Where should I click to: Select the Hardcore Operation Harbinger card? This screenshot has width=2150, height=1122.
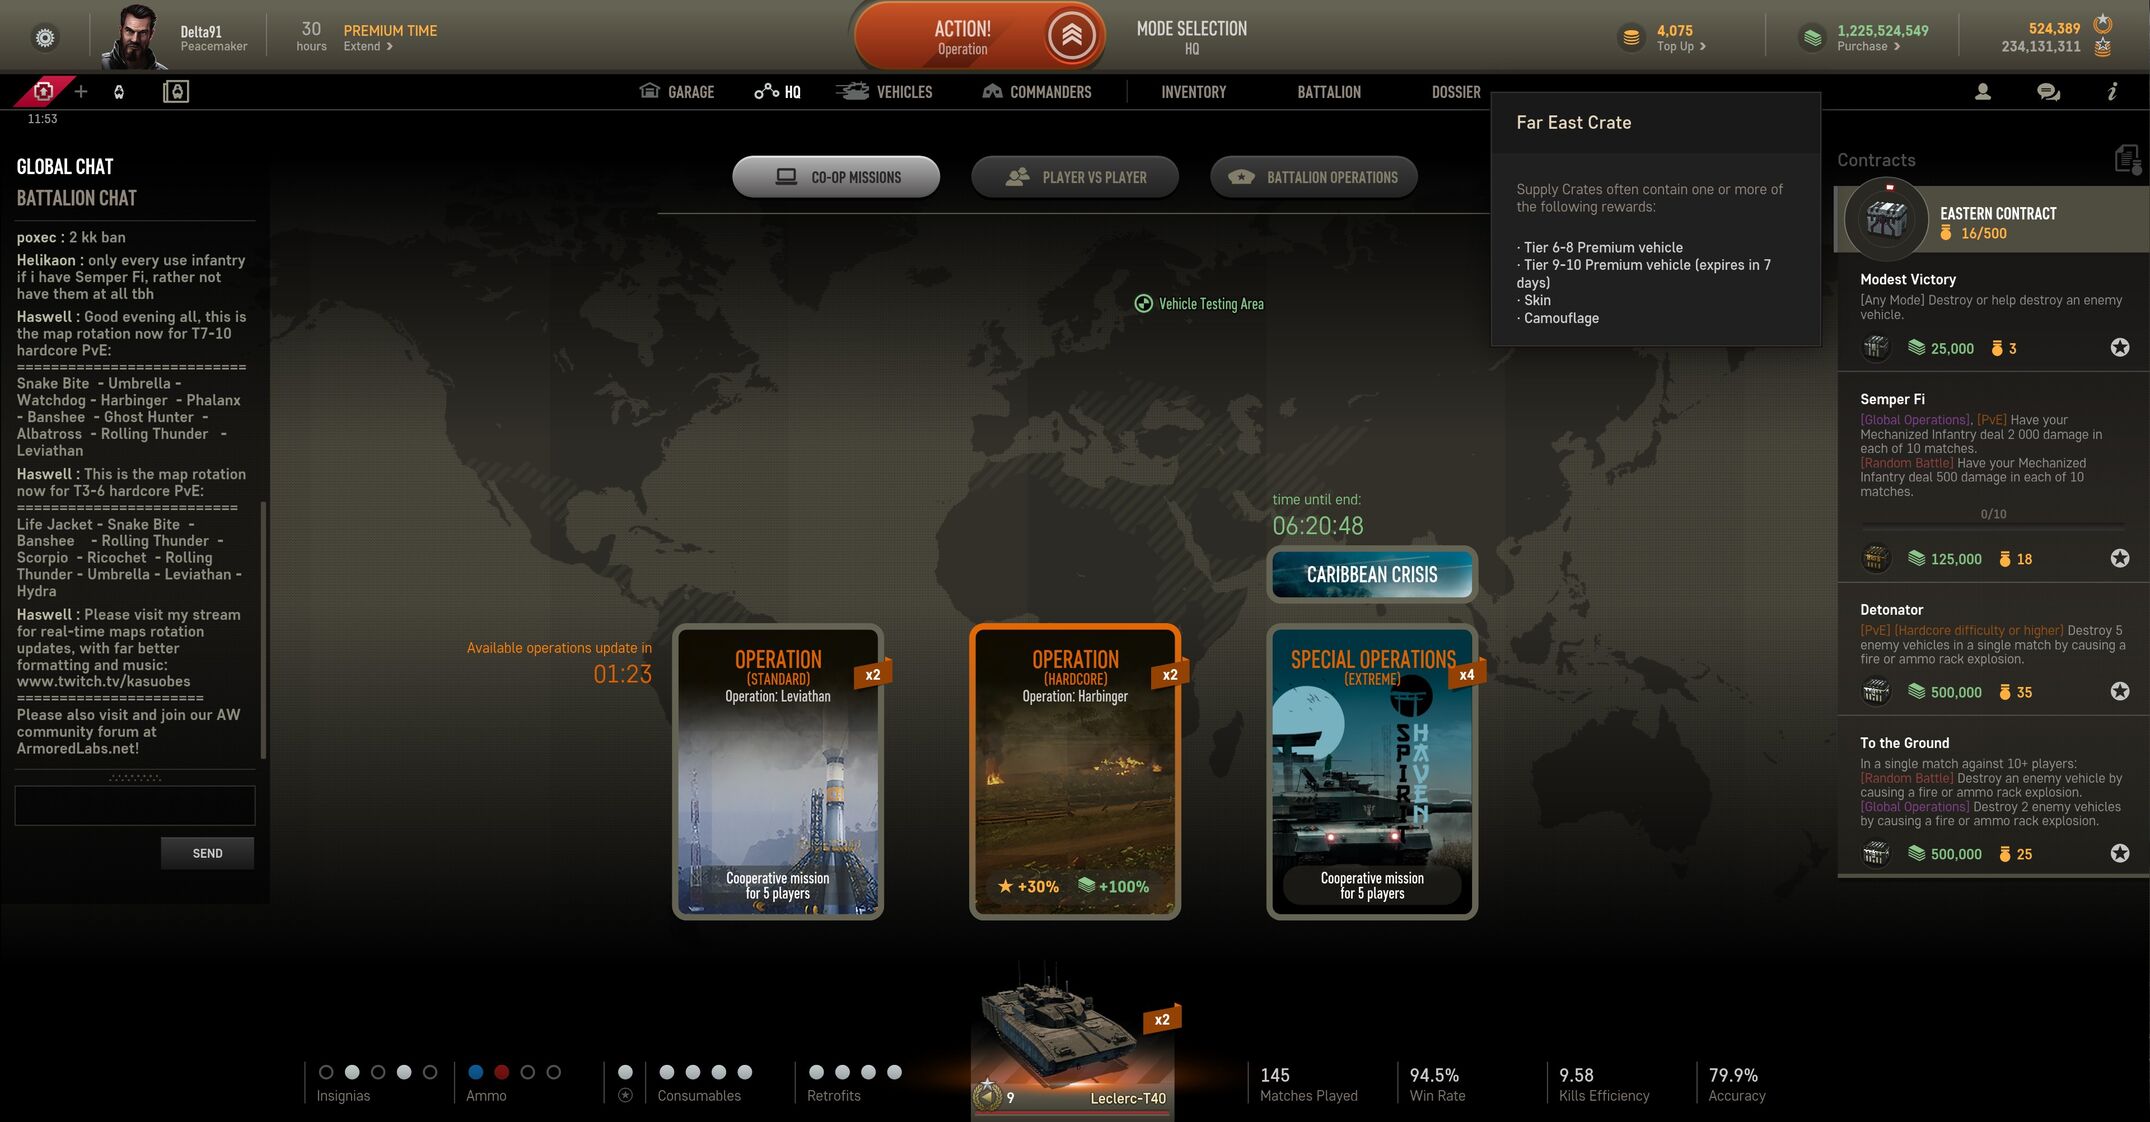click(1074, 771)
